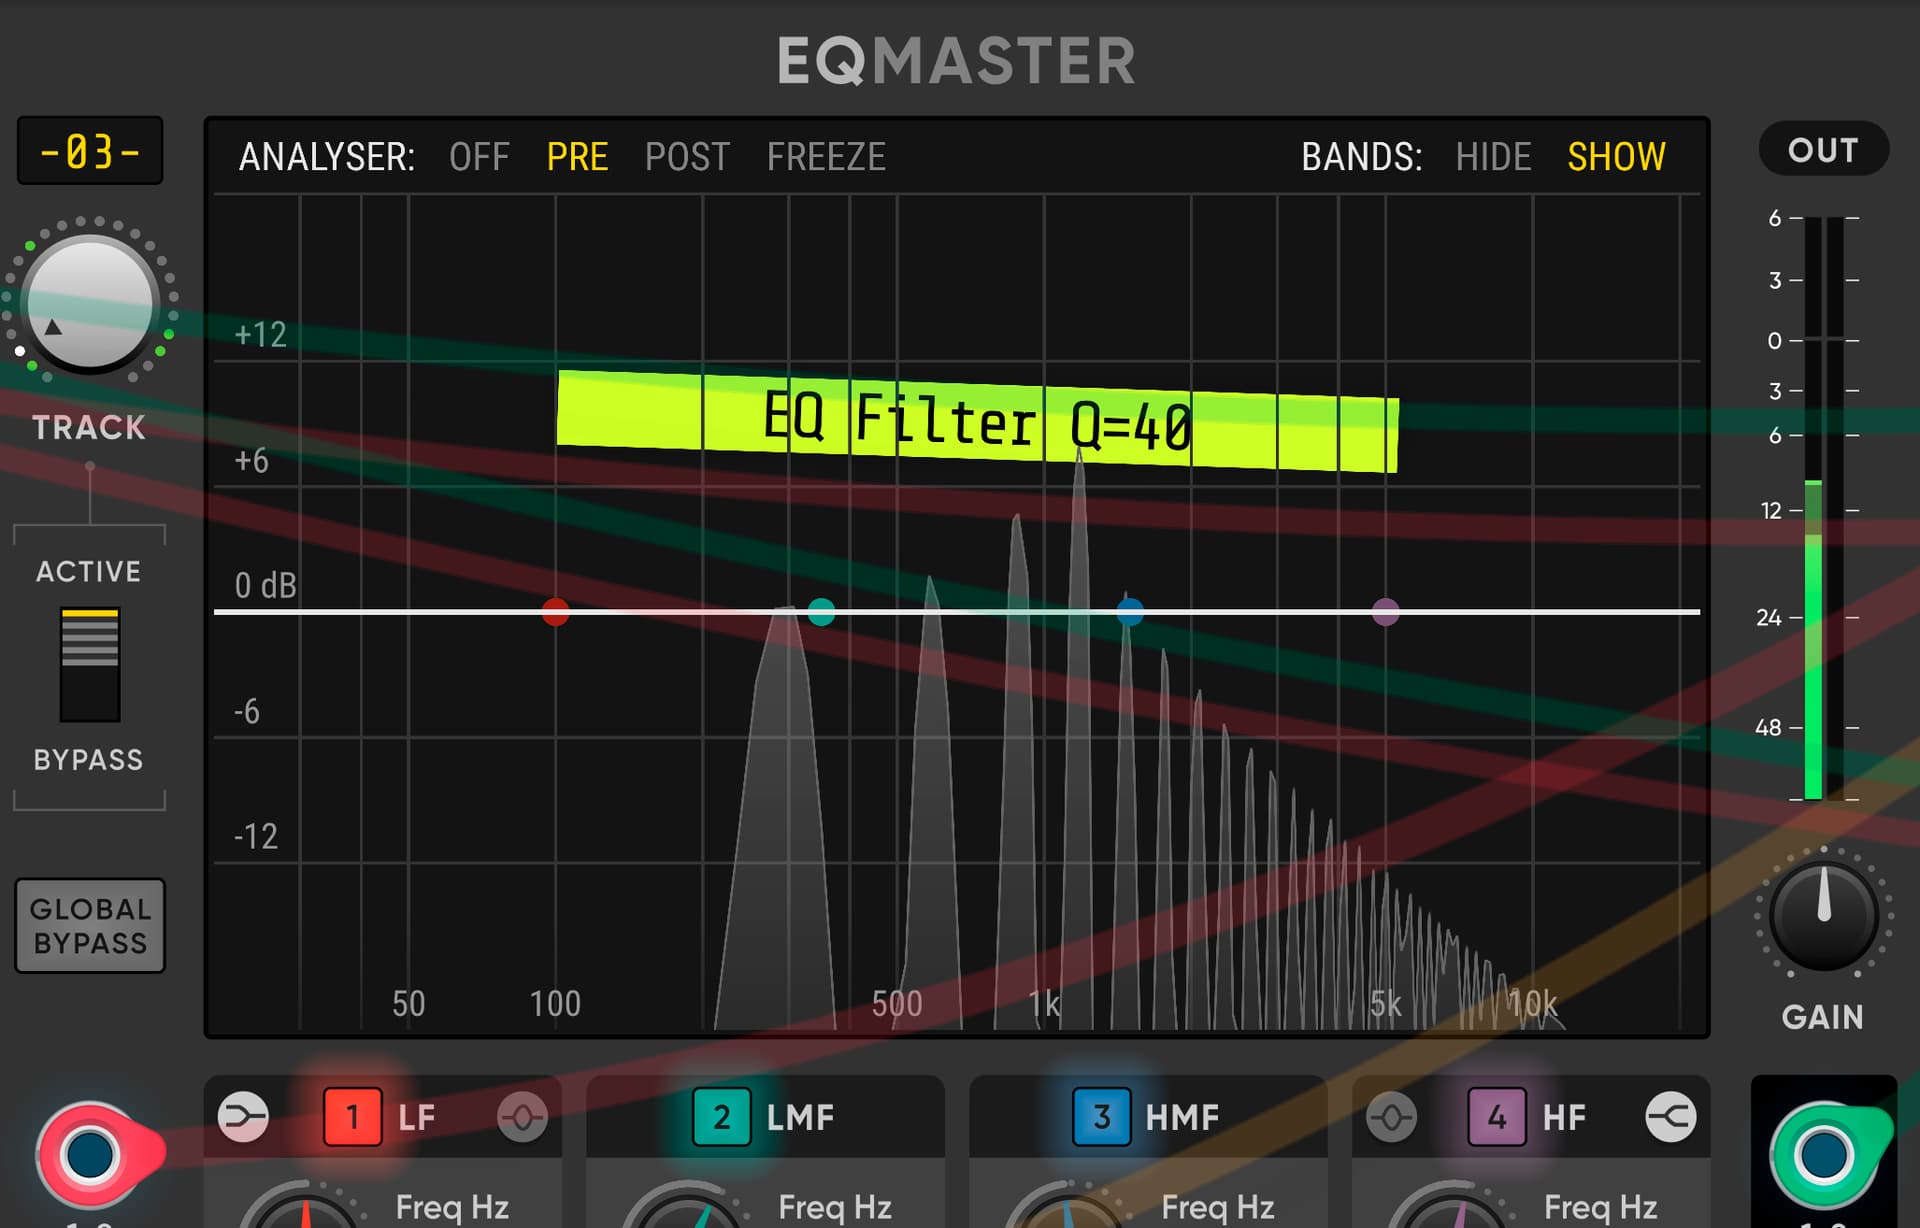Viewport: 1920px width, 1228px height.
Task: Click the track number display -03-
Action: 90,151
